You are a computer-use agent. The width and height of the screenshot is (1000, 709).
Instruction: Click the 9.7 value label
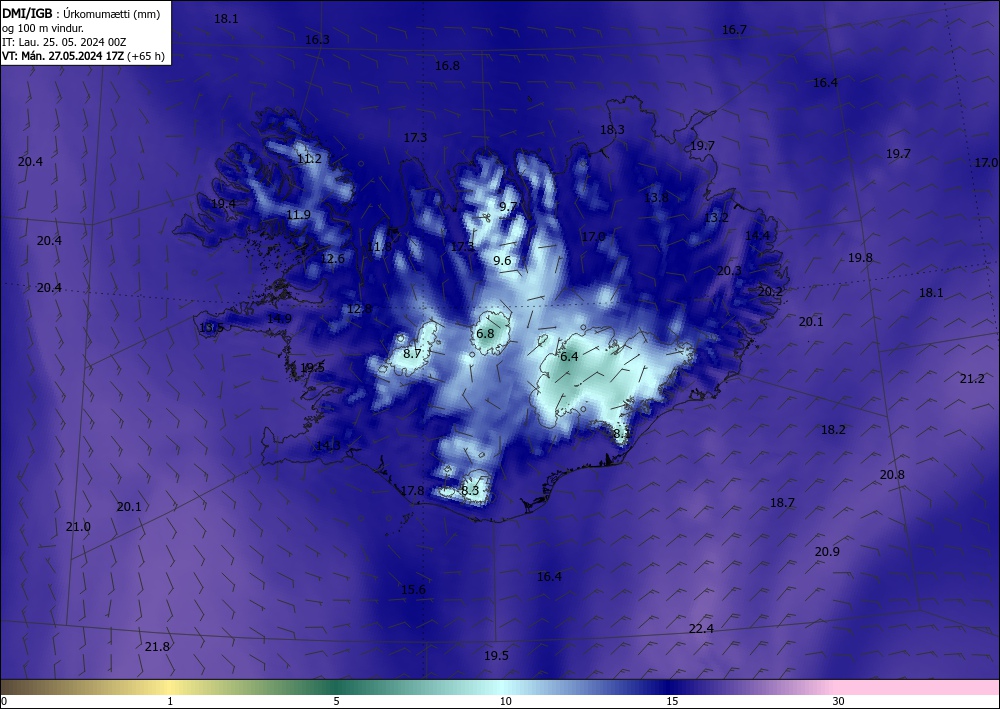coord(508,207)
